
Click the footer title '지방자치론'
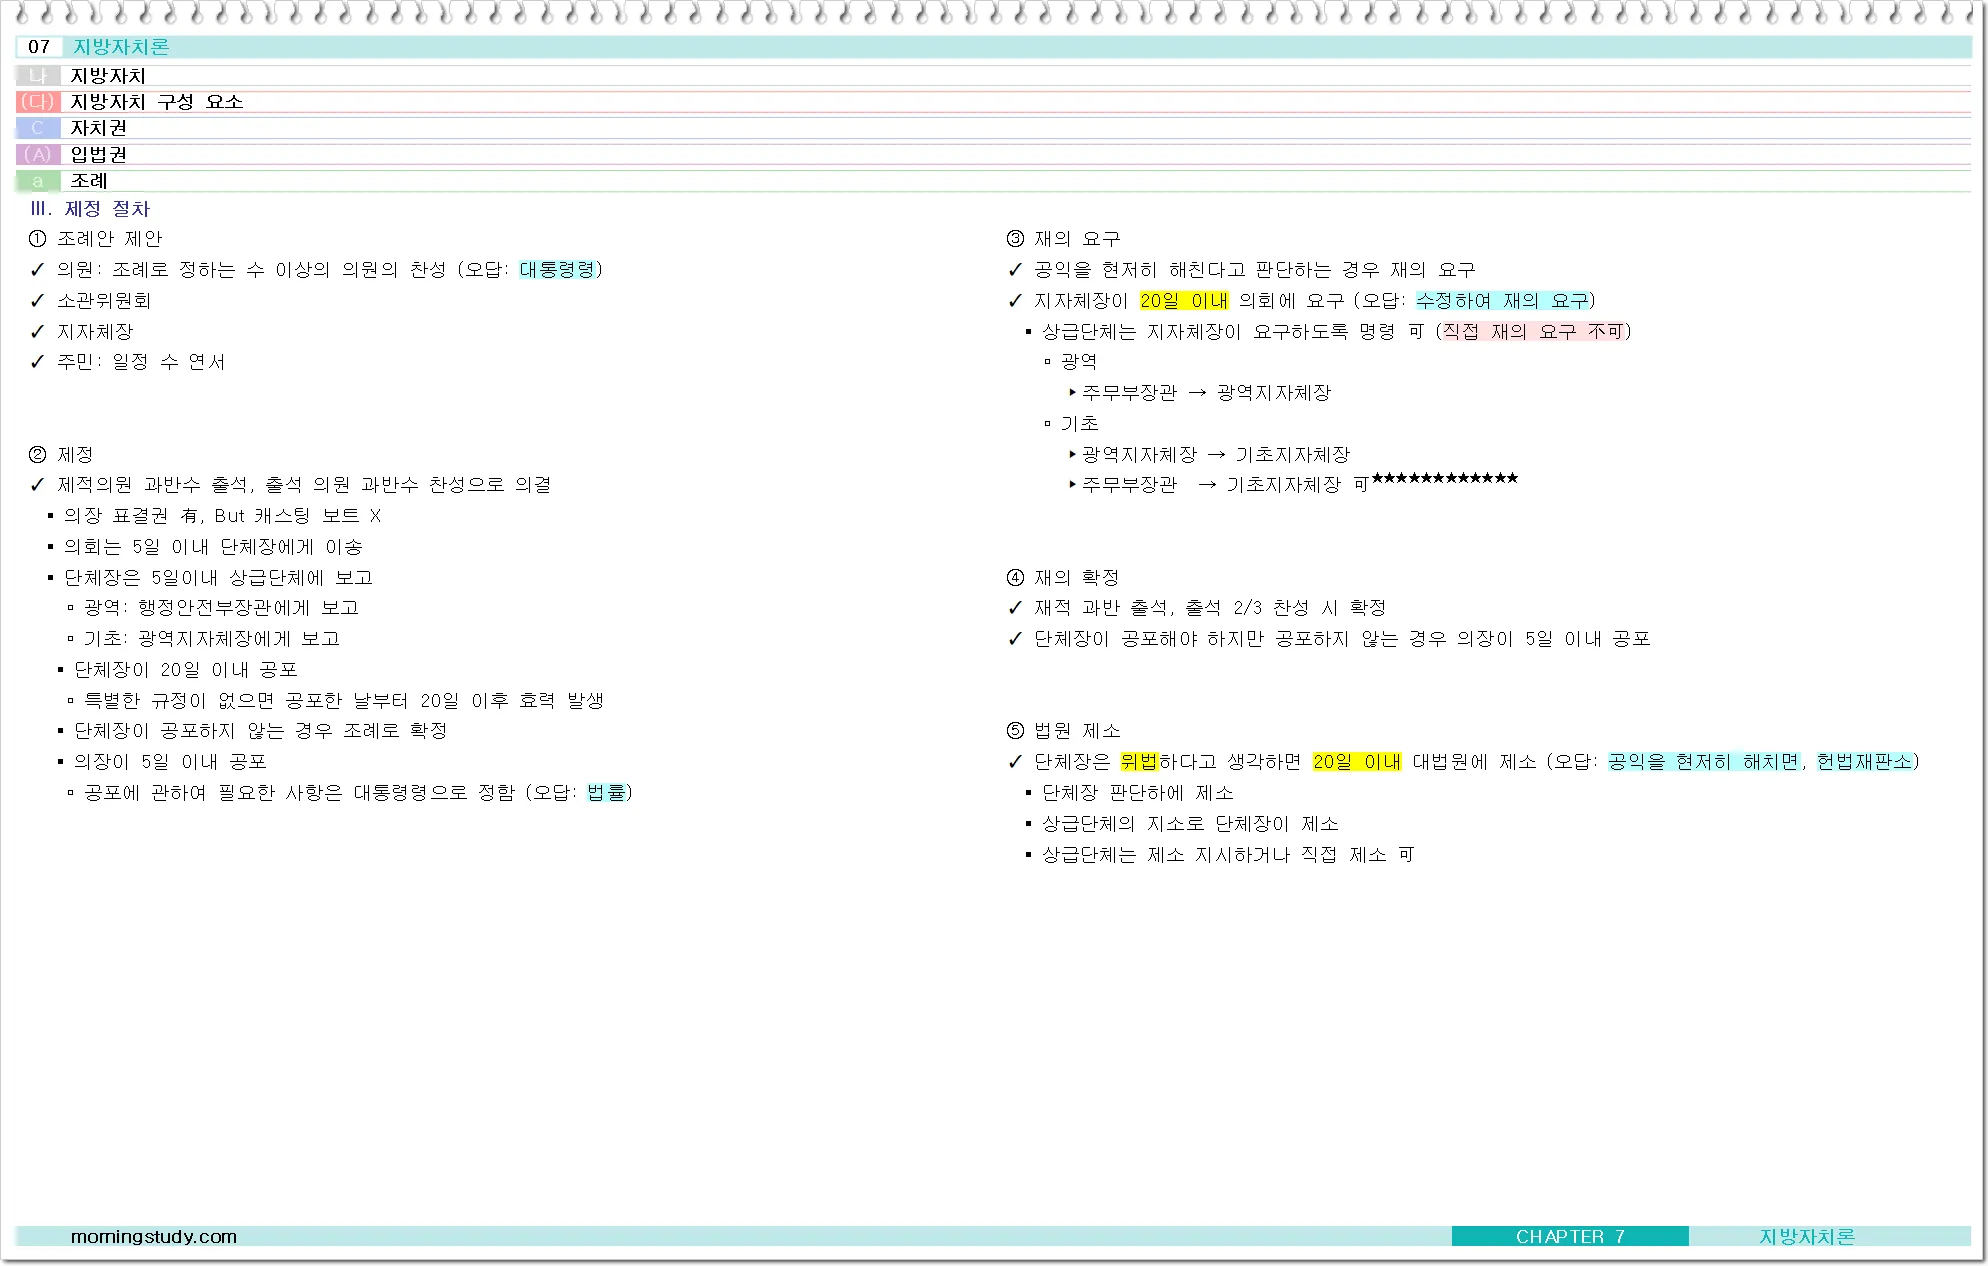[1807, 1237]
